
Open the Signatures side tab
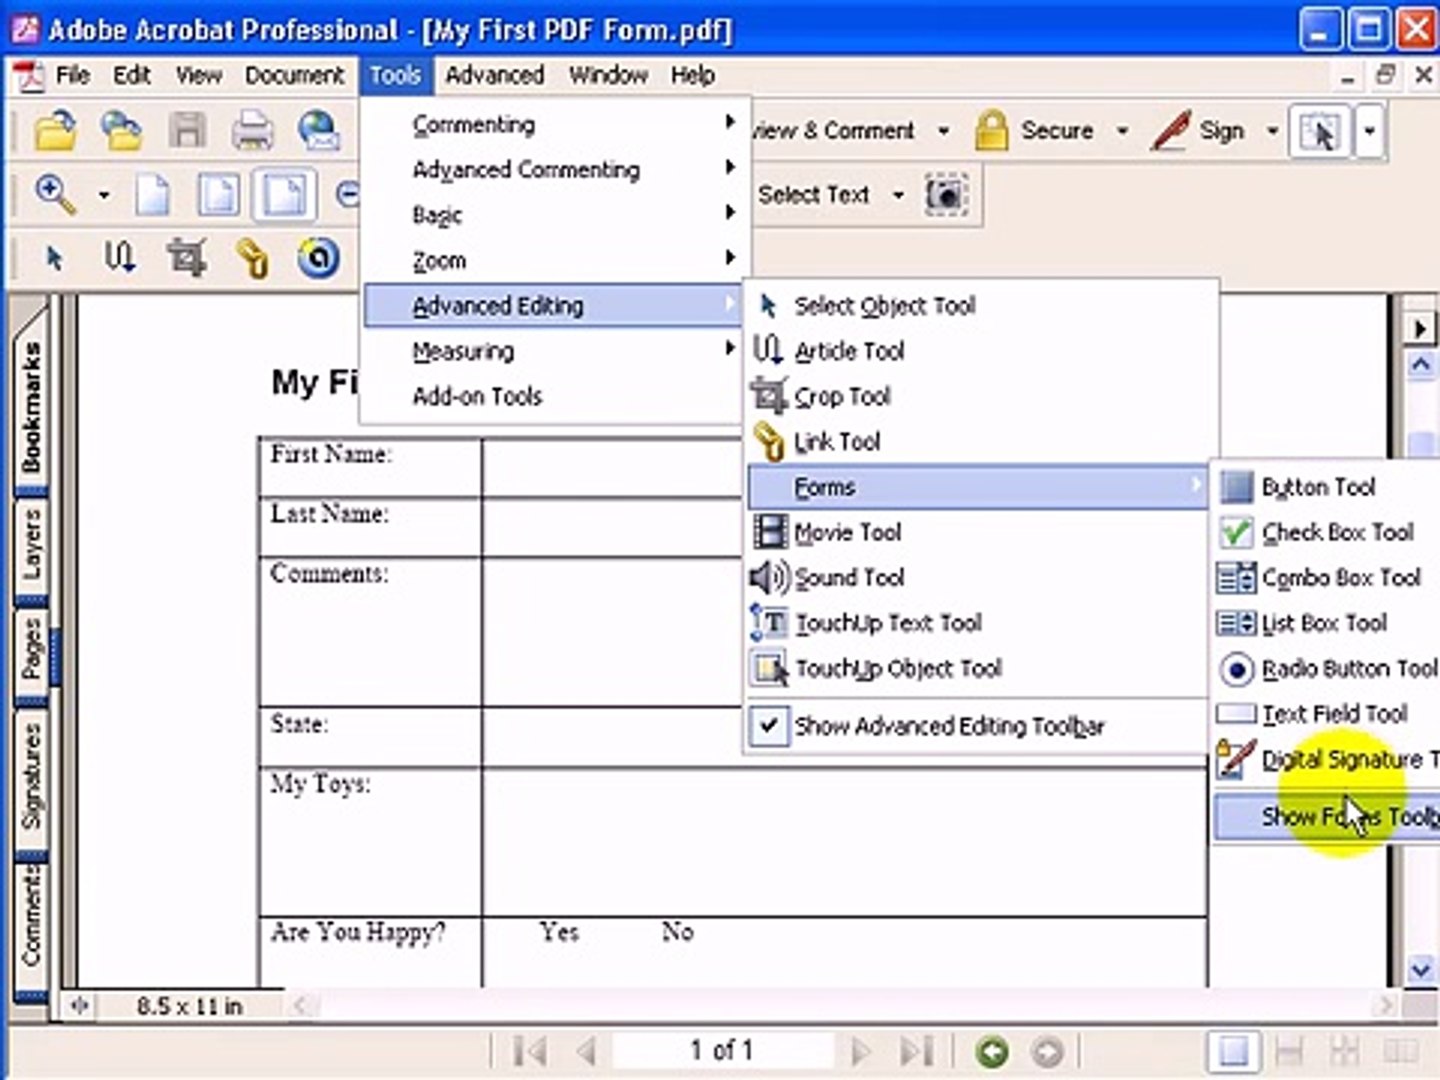pos(32,778)
